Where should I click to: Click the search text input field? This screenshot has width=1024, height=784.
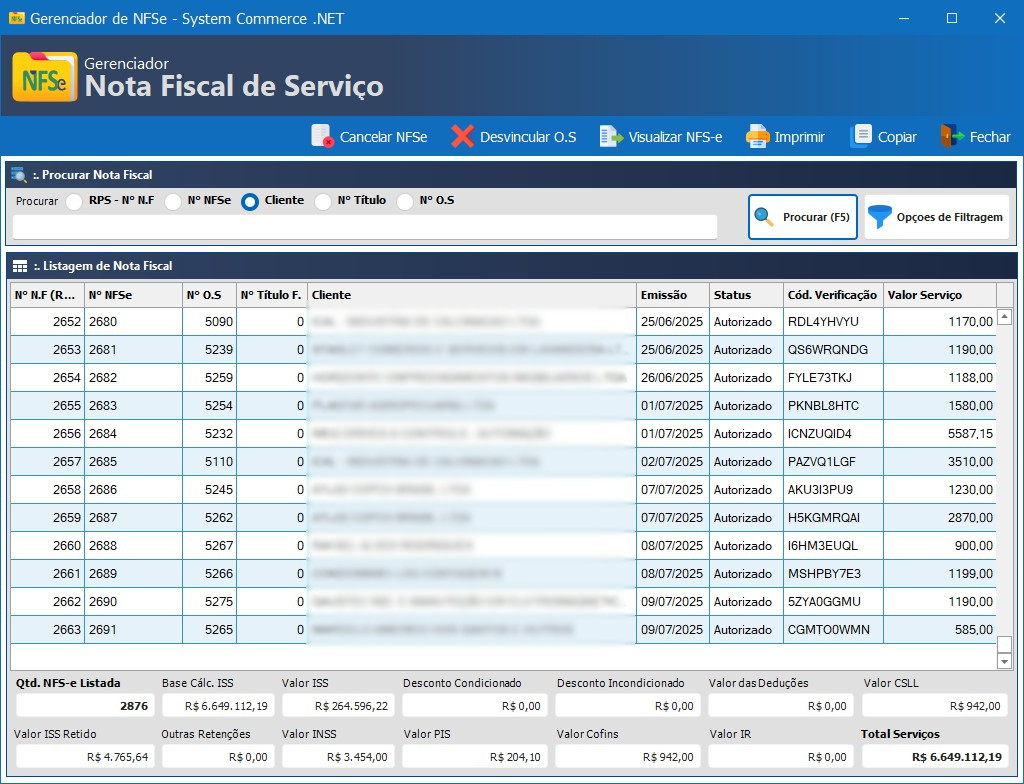[364, 227]
